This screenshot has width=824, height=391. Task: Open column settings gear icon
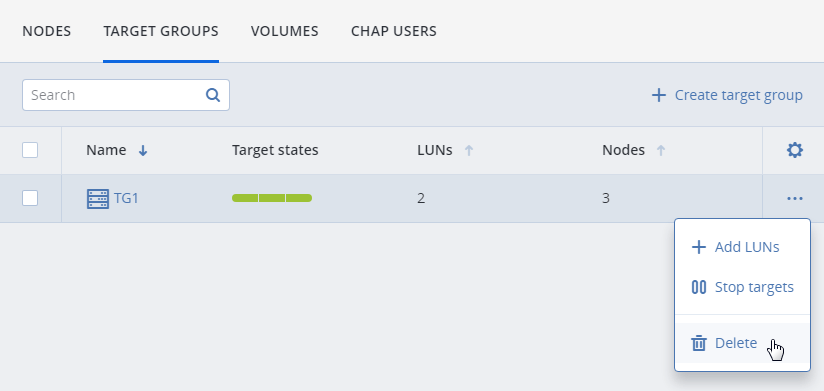click(795, 150)
